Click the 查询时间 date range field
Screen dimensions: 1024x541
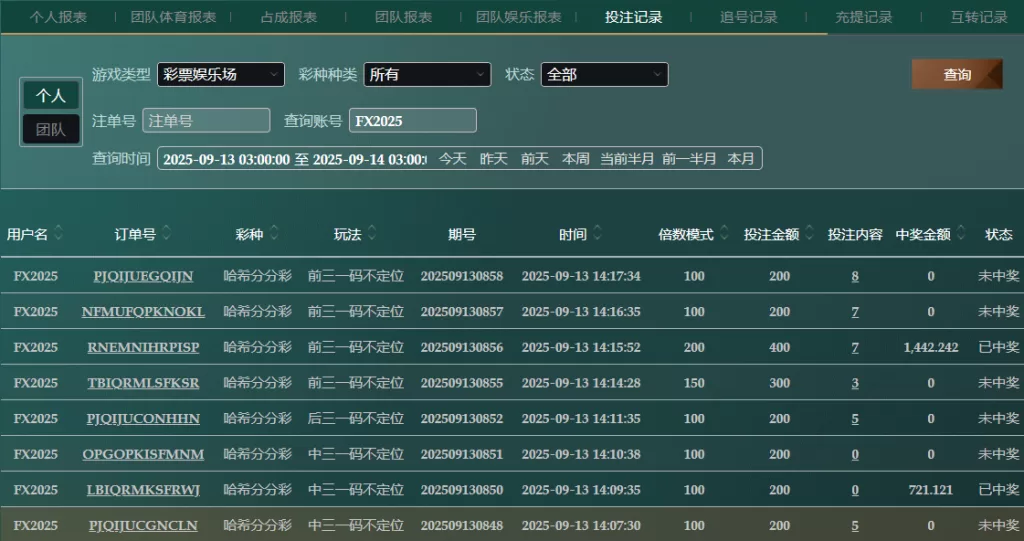pyautogui.click(x=294, y=158)
